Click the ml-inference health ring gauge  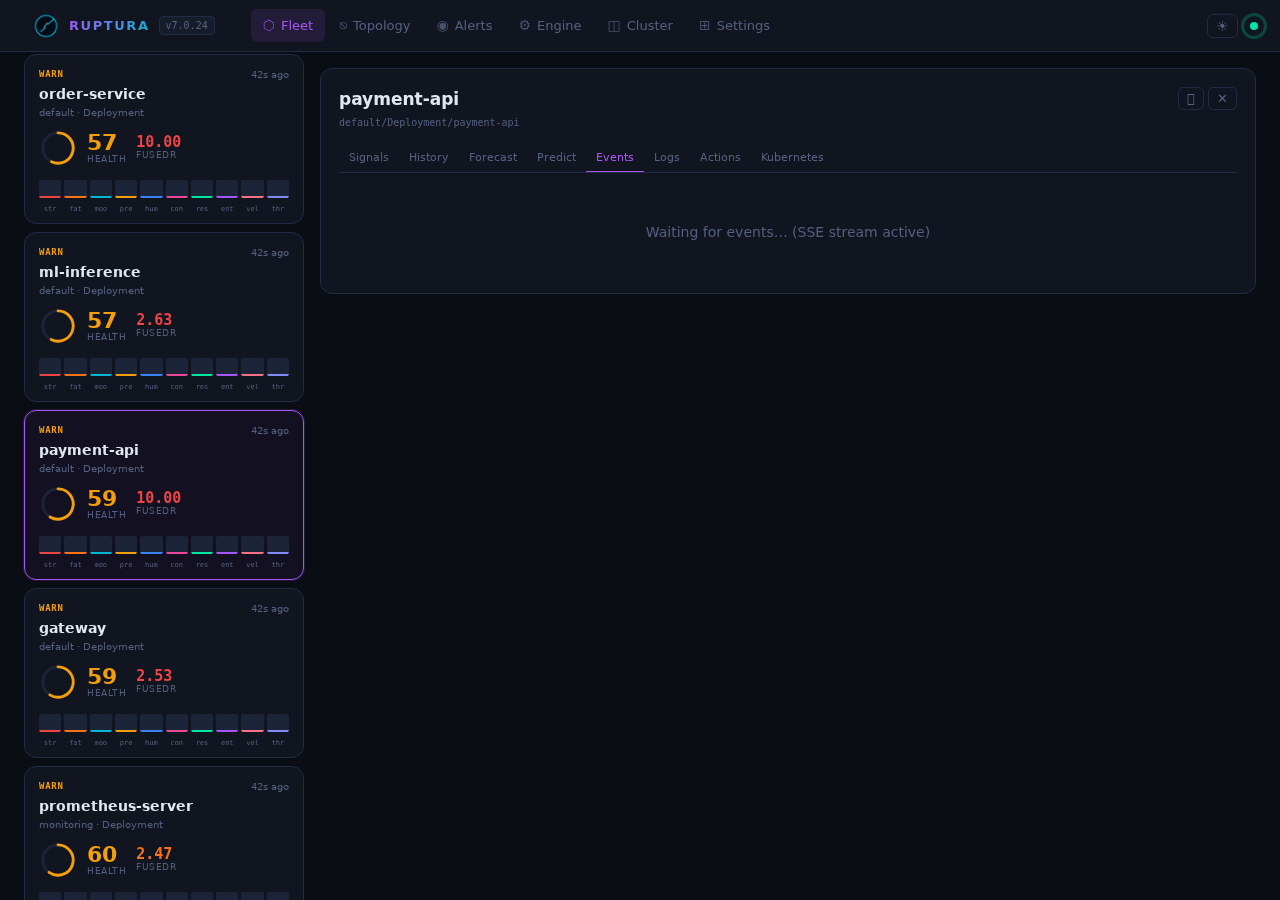(58, 326)
